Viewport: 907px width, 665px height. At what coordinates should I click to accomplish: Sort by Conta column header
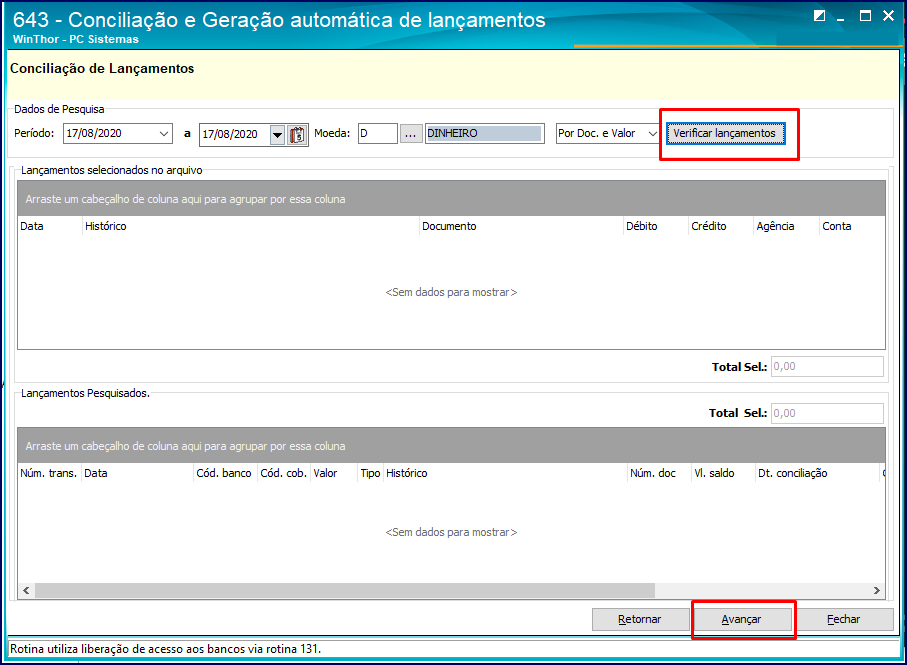[x=852, y=226]
